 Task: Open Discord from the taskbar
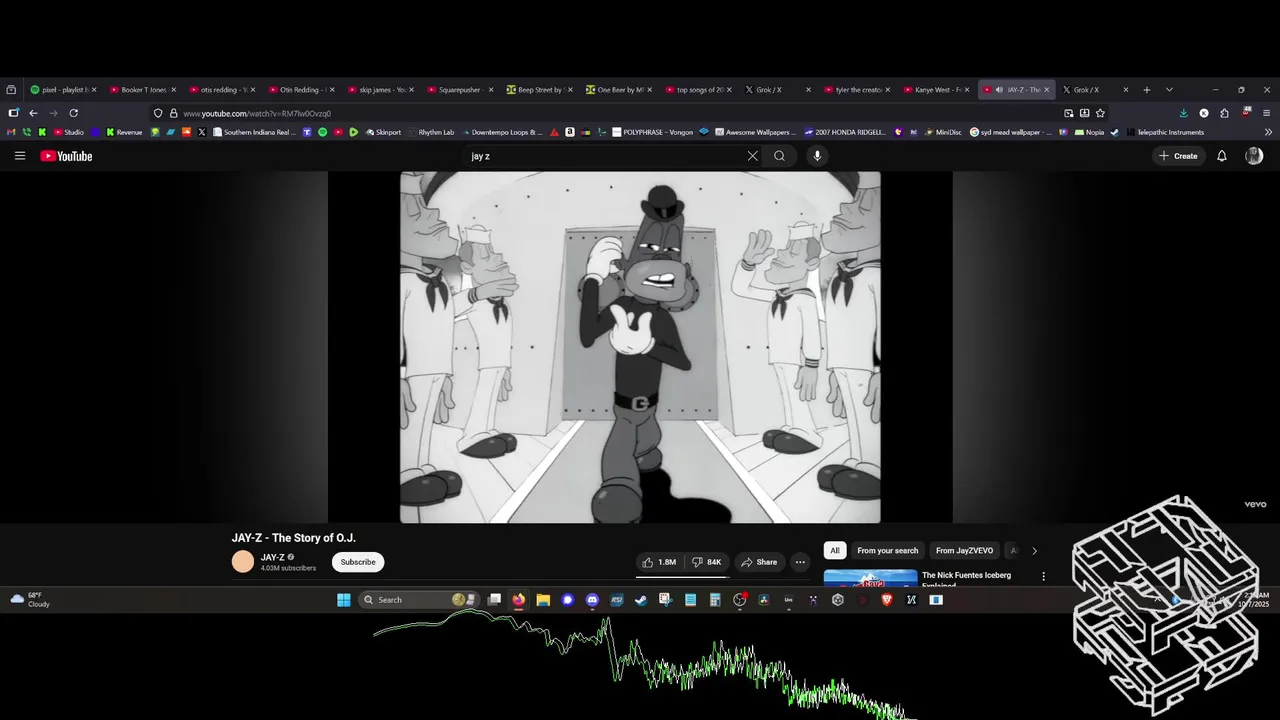[592, 600]
